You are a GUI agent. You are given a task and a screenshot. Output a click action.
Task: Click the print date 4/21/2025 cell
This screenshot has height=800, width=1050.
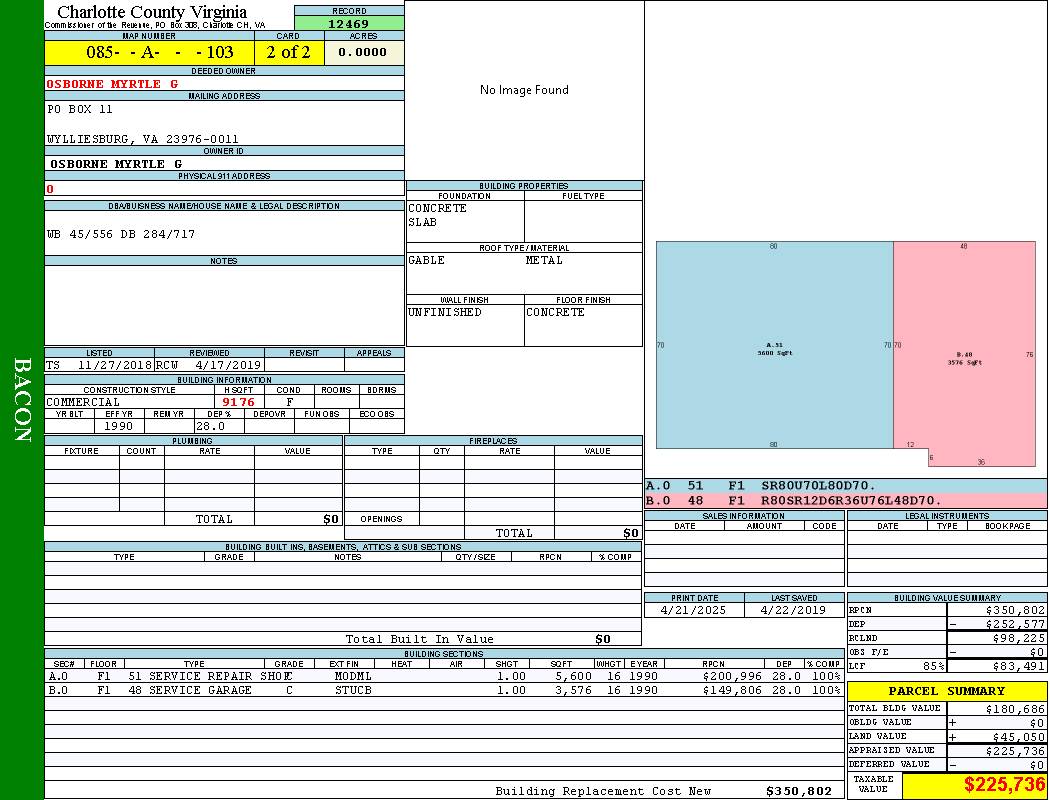(x=695, y=609)
